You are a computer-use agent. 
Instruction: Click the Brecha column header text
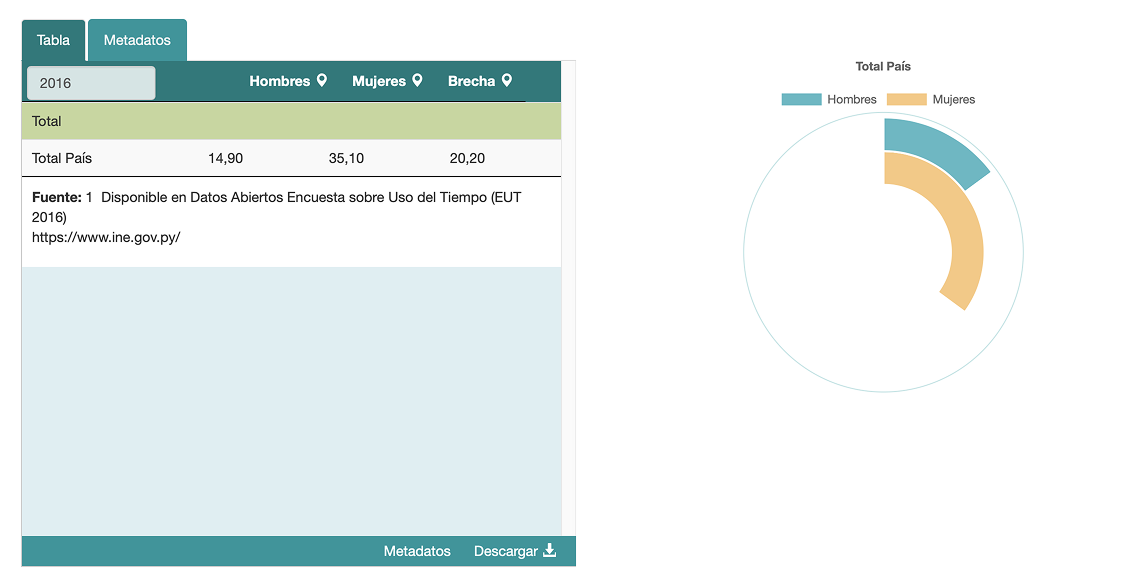pos(471,81)
